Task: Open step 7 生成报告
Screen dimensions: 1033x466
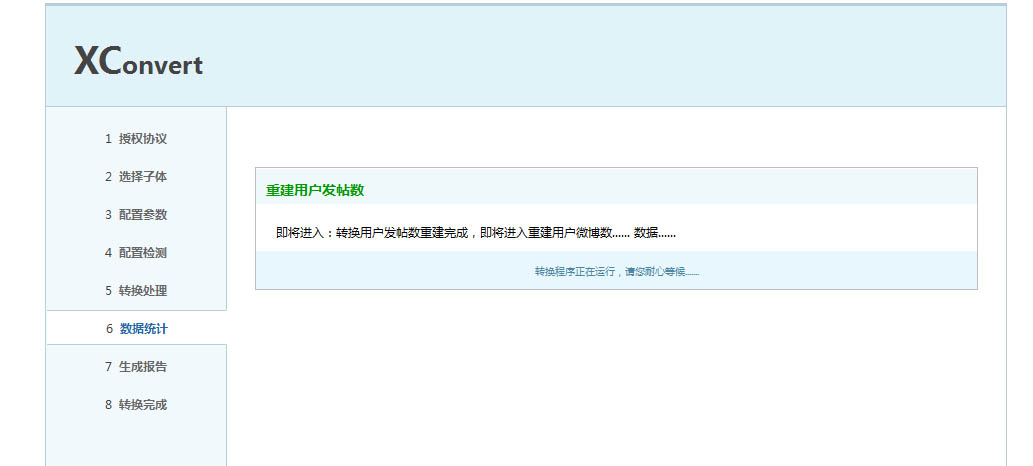Action: pyautogui.click(x=136, y=367)
